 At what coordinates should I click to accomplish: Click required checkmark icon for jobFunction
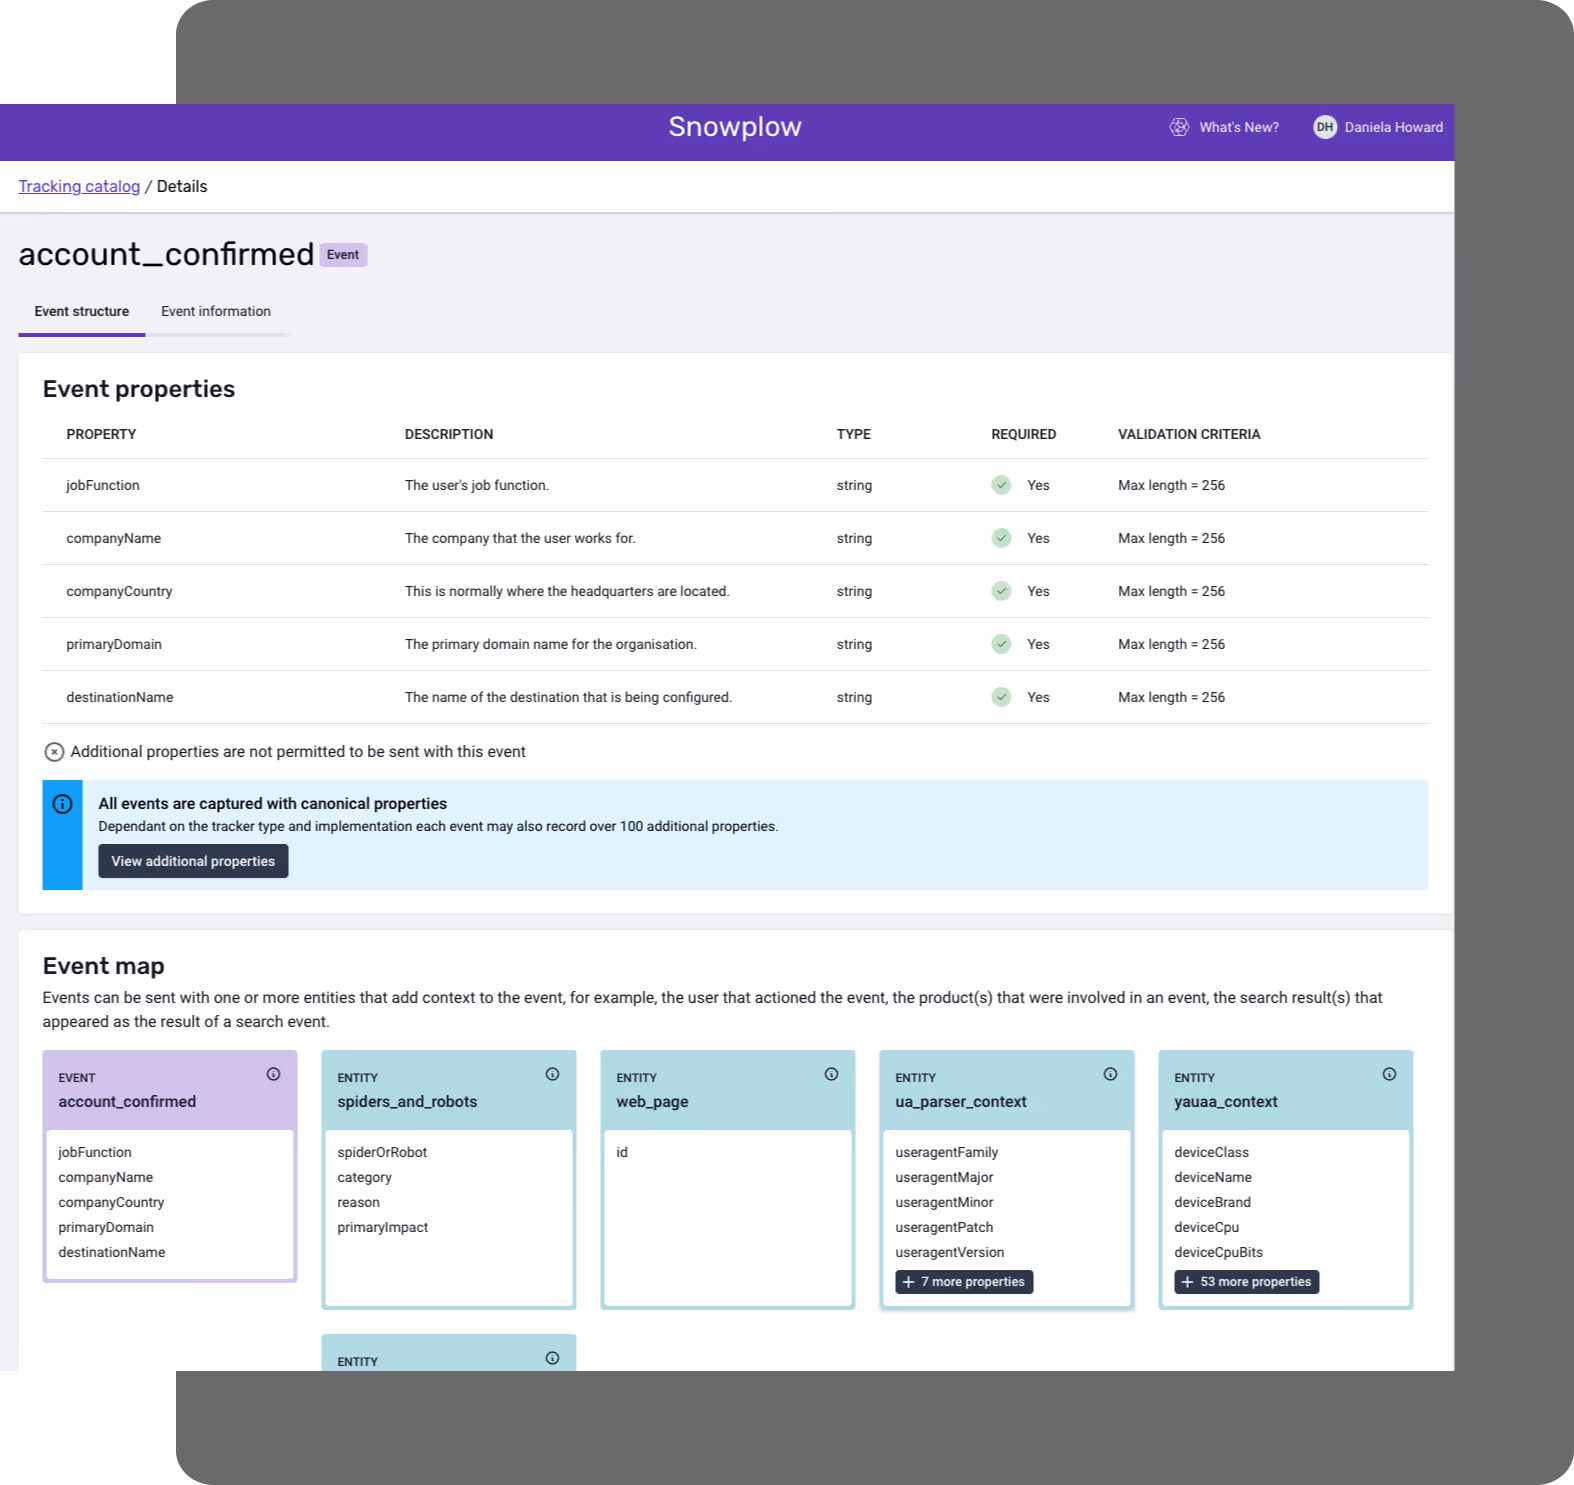pos(1001,485)
